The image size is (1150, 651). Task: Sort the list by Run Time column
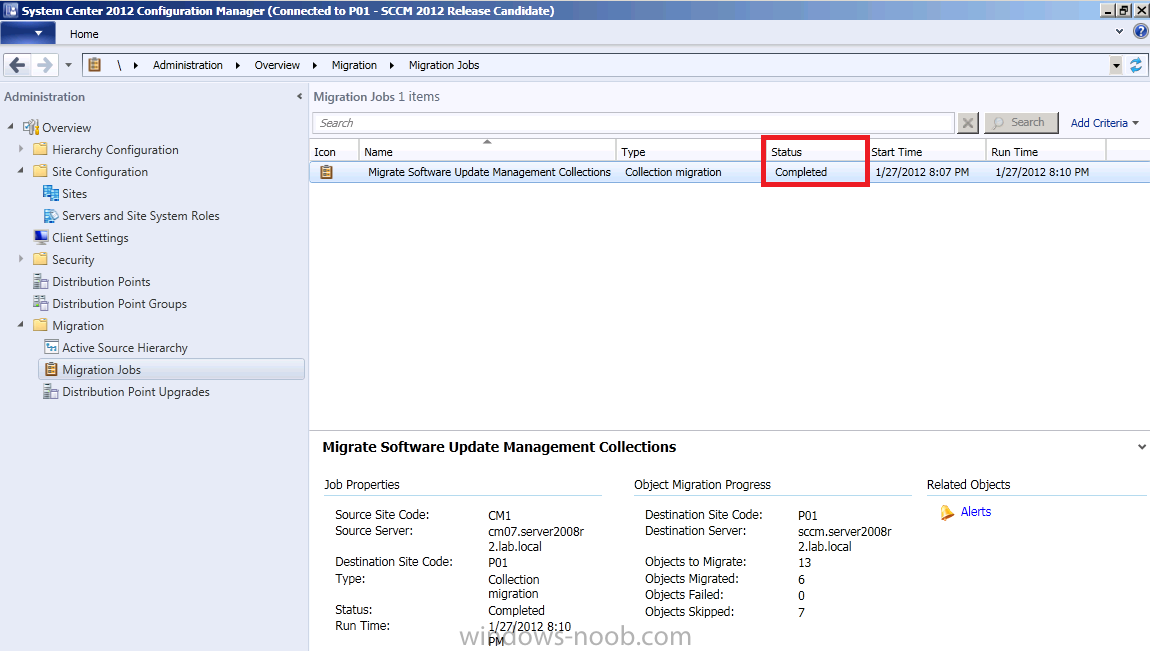coord(1047,152)
